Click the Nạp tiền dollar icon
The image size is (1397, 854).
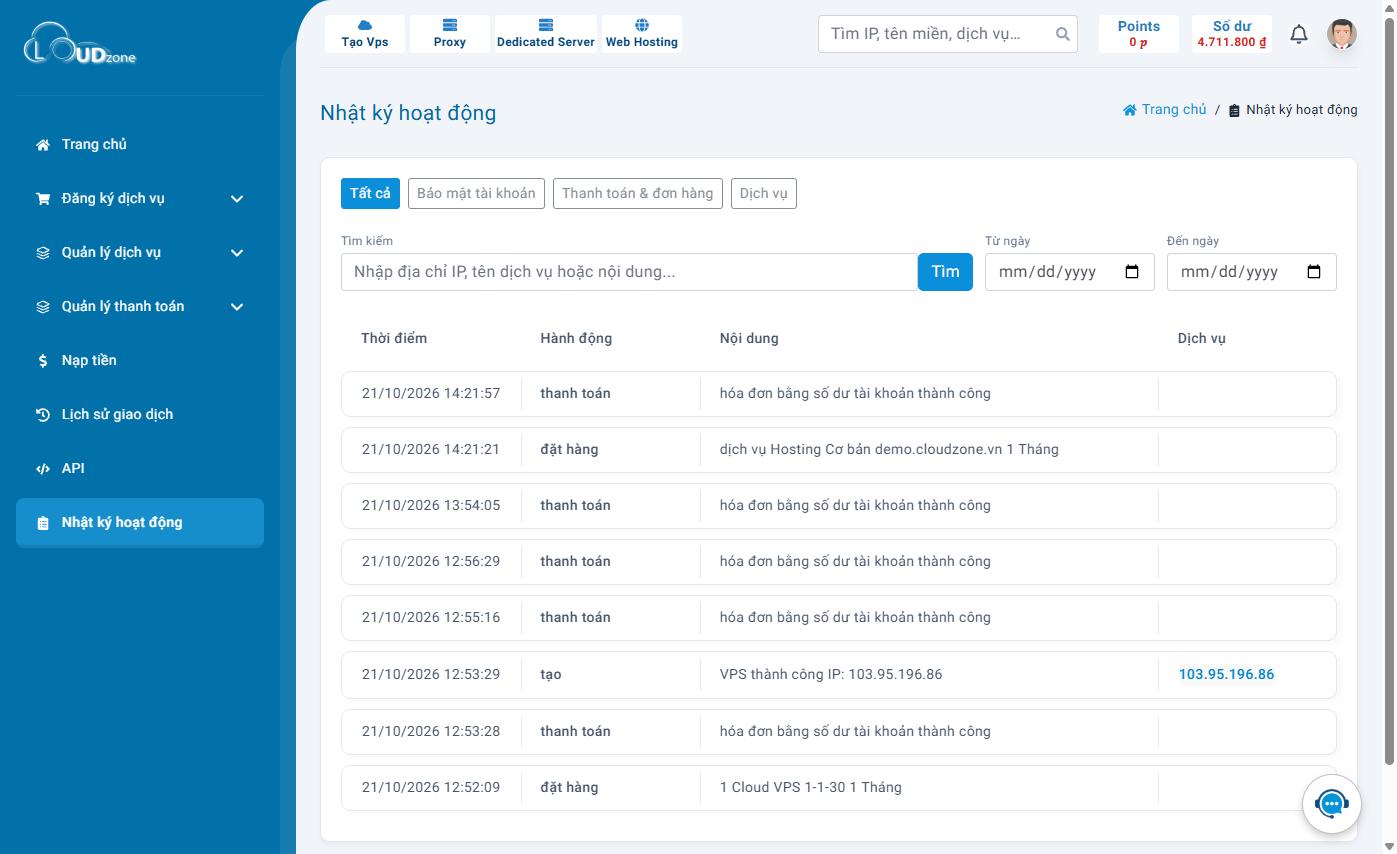[x=43, y=361]
